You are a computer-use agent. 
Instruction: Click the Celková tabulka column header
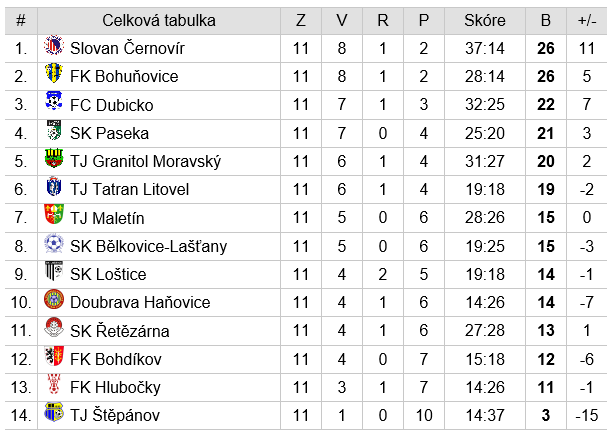click(x=159, y=21)
